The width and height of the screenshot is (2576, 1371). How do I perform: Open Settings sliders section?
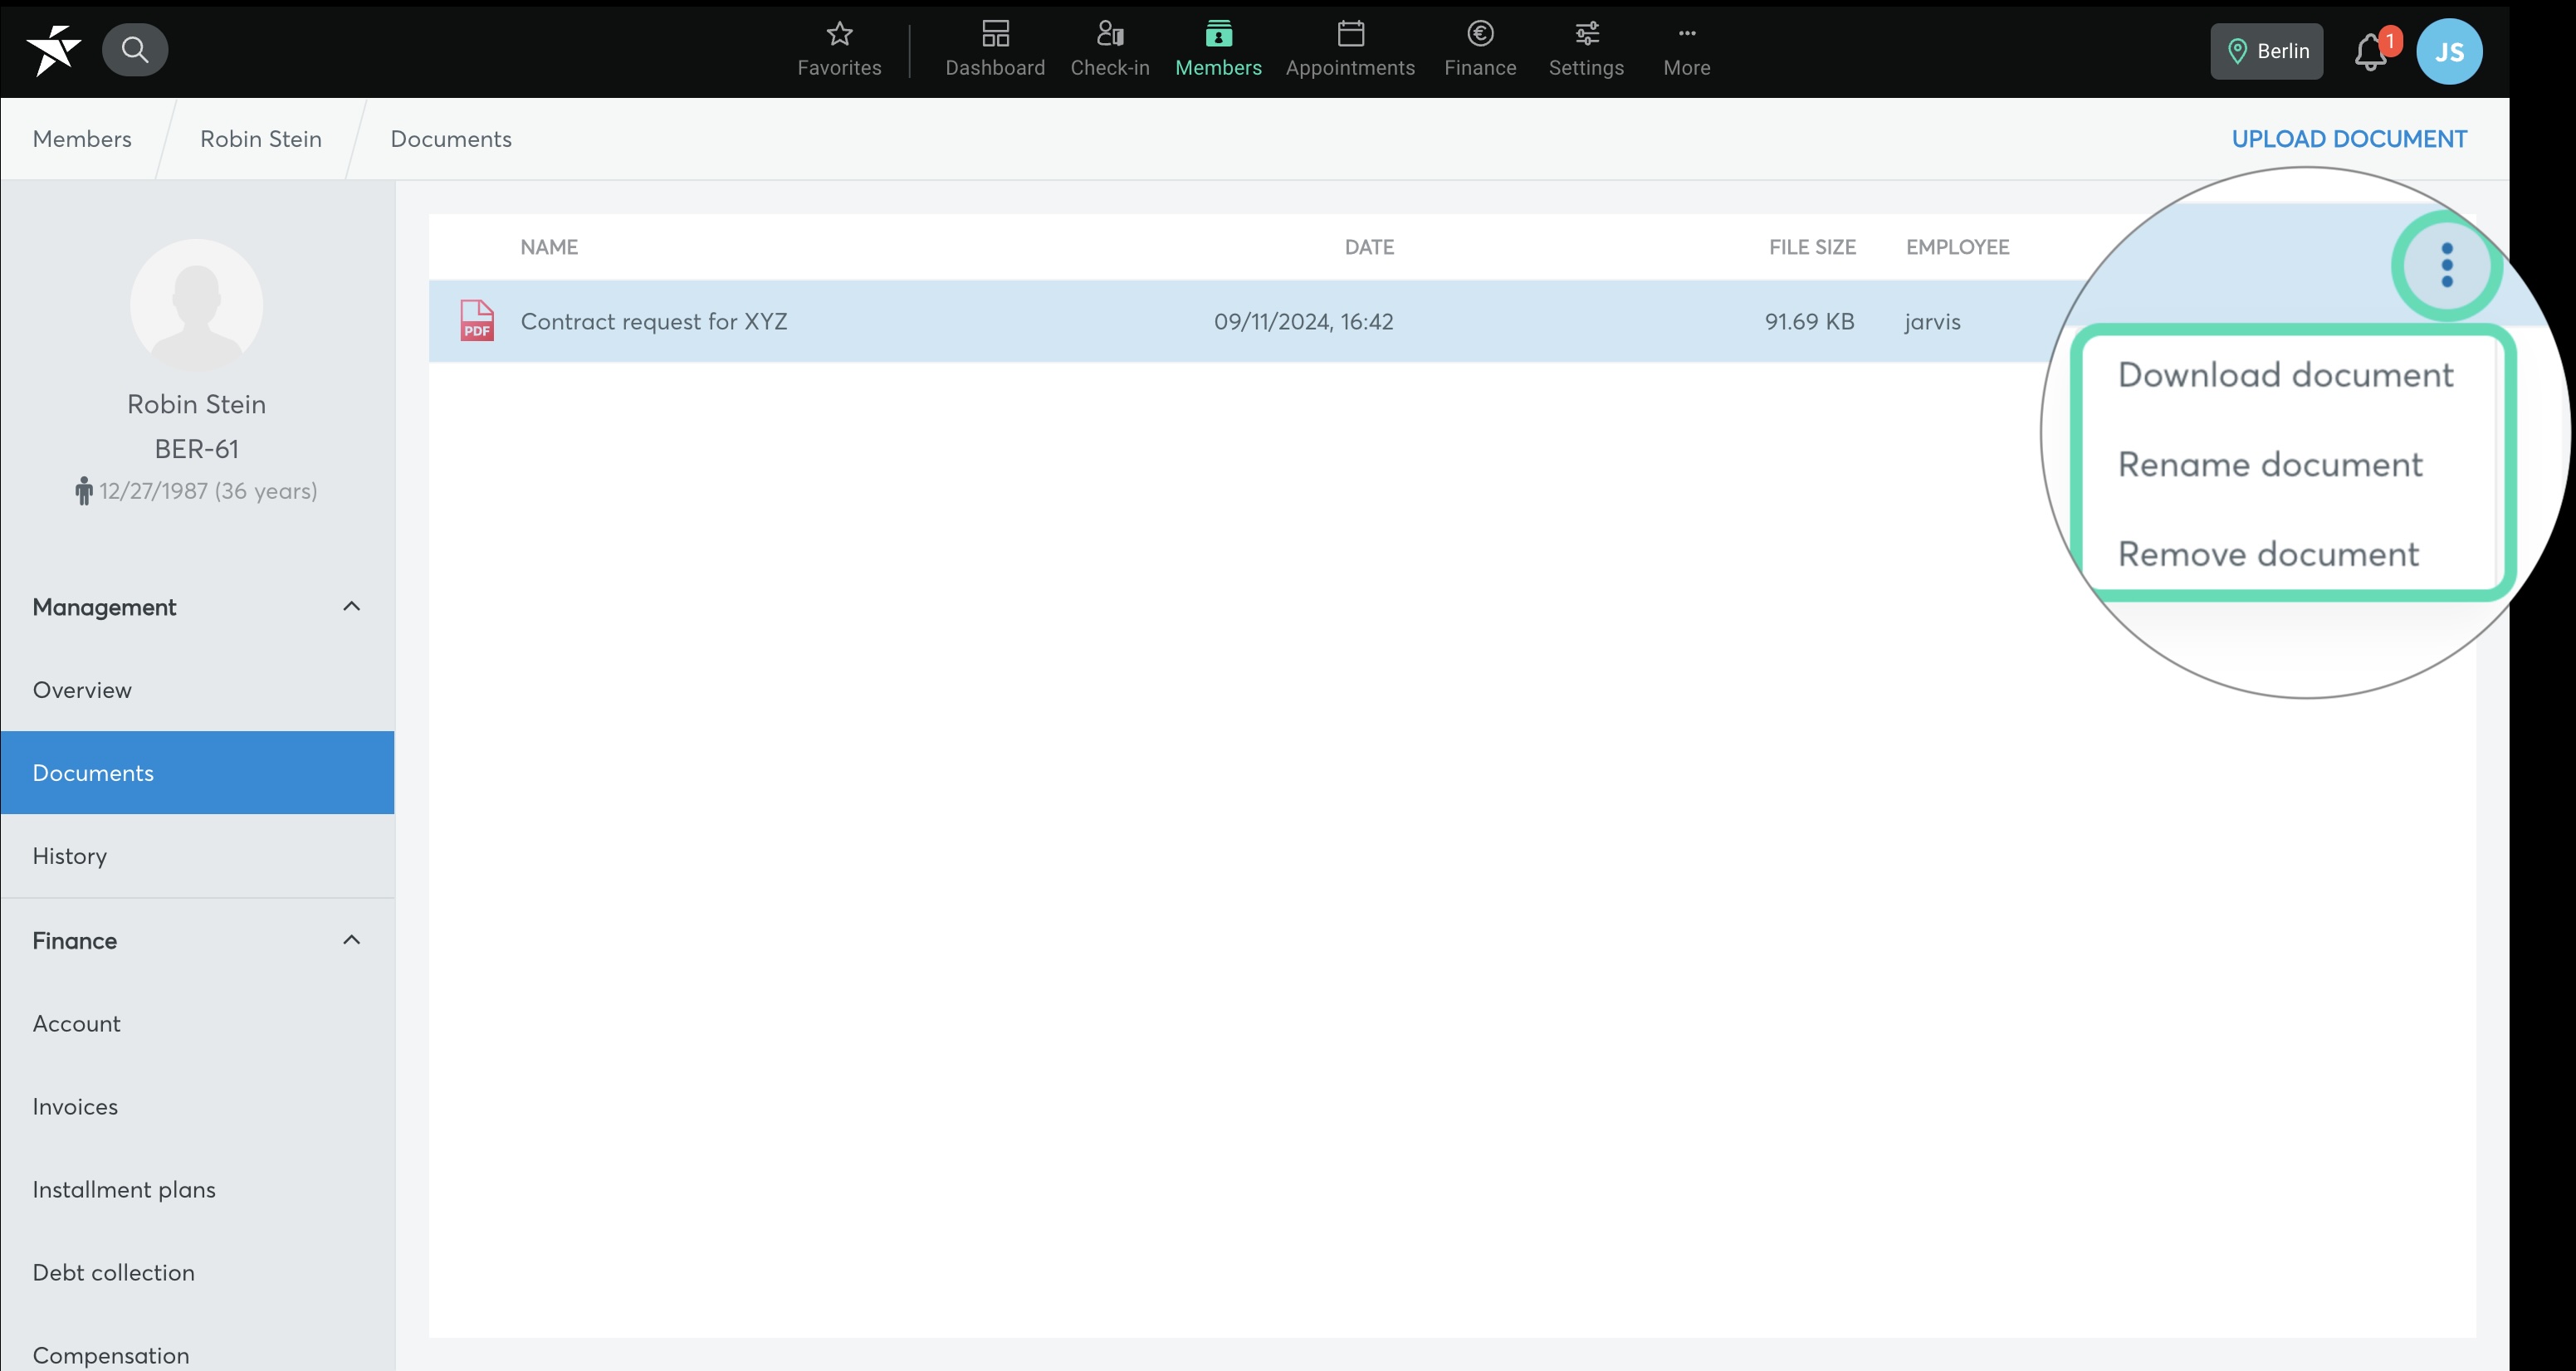[1586, 49]
